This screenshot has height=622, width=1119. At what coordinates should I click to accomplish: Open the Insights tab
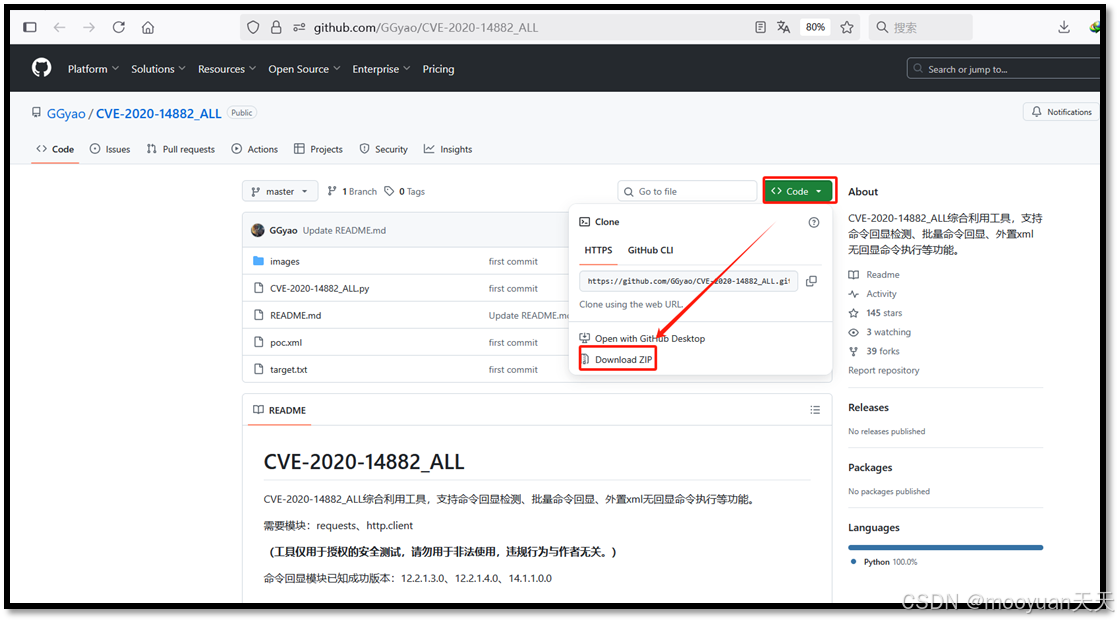pyautogui.click(x=448, y=149)
